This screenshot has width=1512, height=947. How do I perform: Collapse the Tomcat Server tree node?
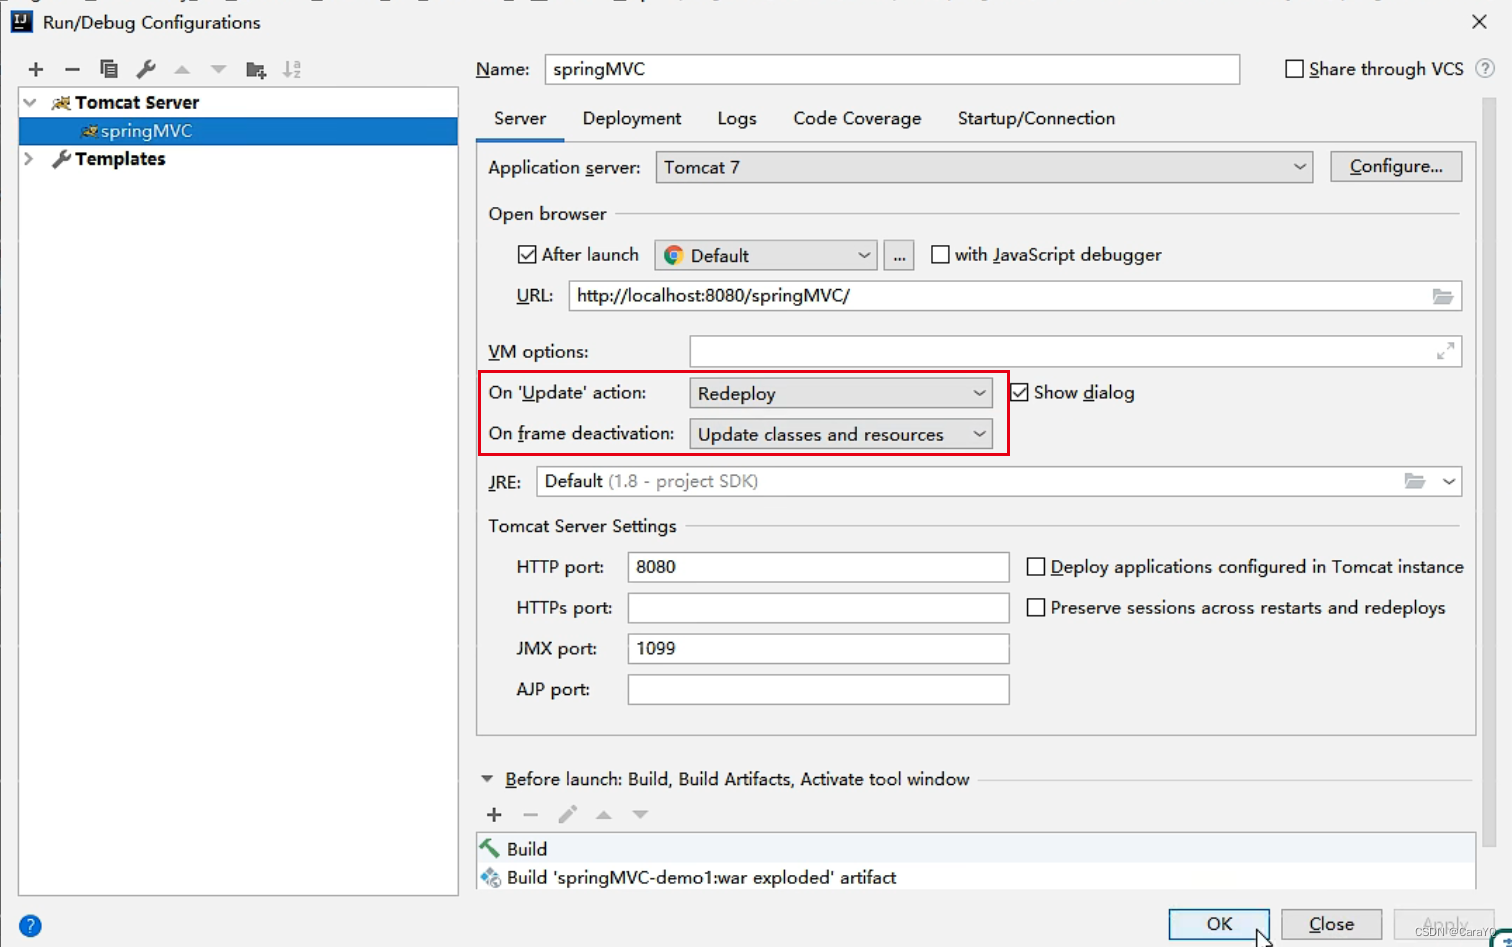30,102
